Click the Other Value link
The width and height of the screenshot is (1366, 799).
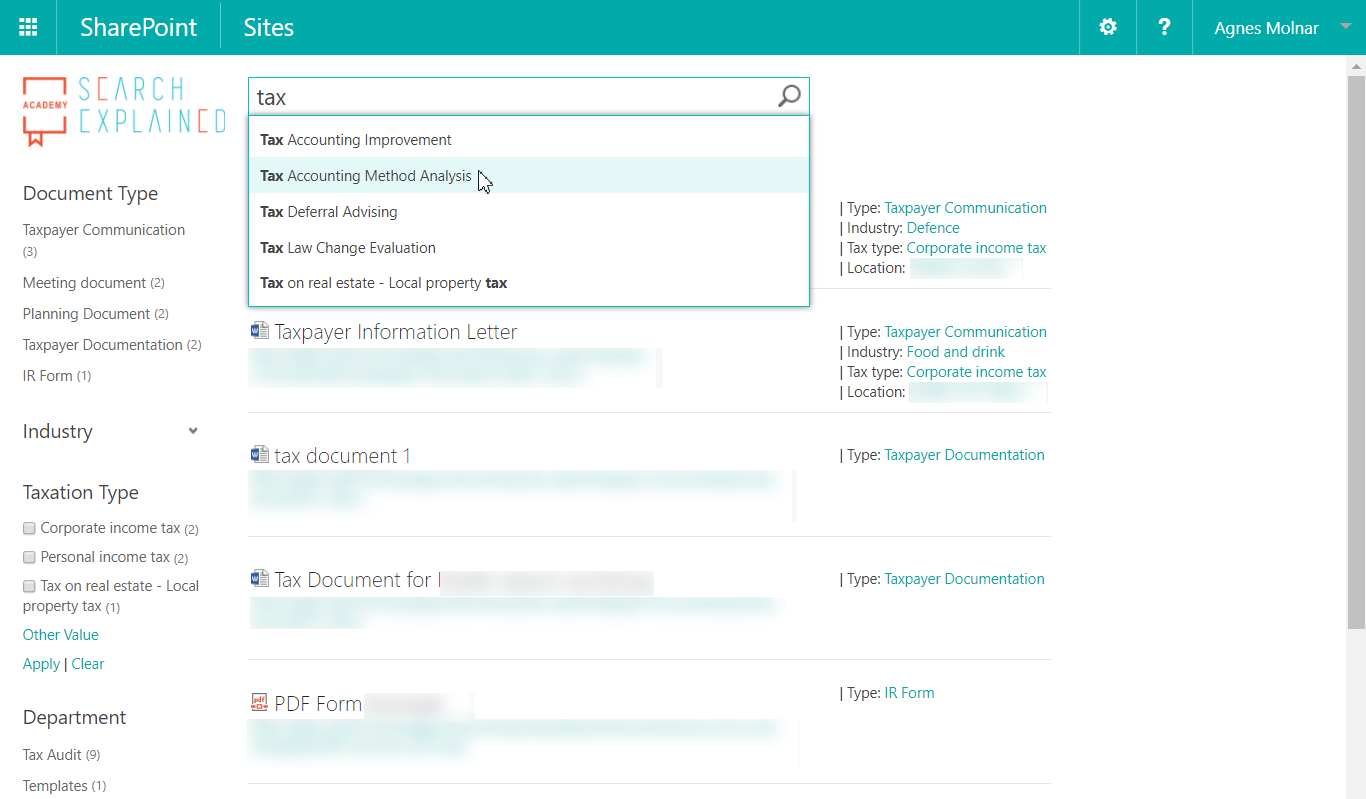tap(61, 635)
